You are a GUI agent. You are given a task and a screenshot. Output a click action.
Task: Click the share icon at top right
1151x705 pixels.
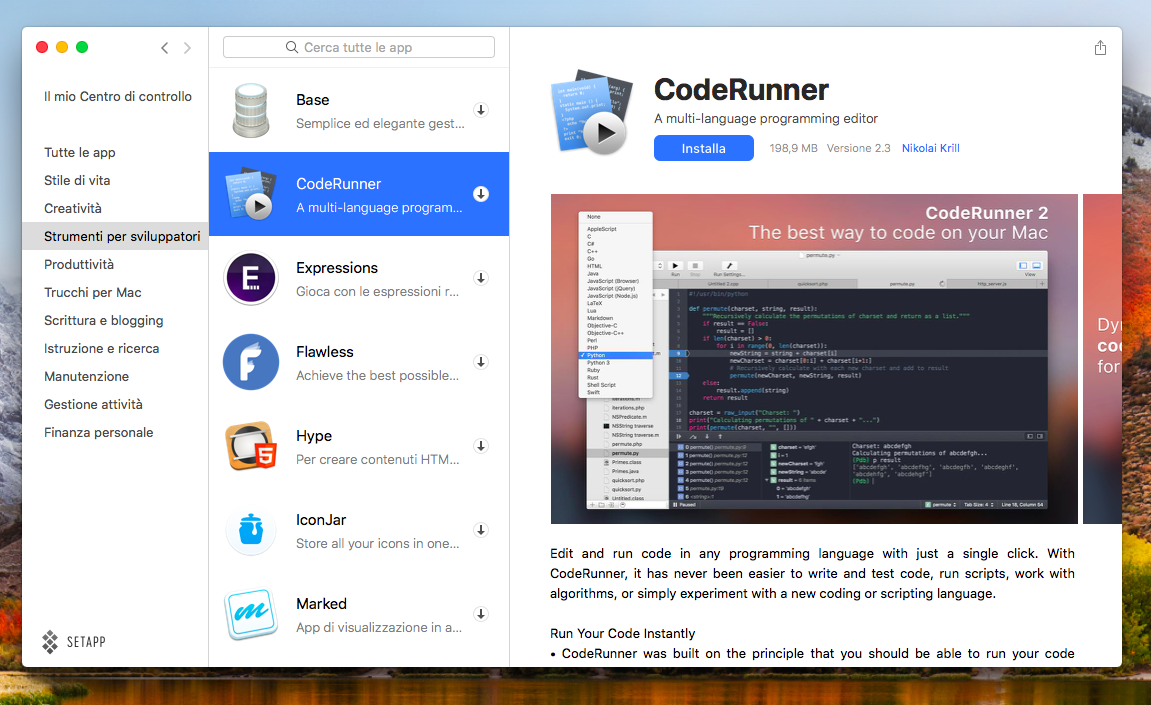coord(1100,48)
